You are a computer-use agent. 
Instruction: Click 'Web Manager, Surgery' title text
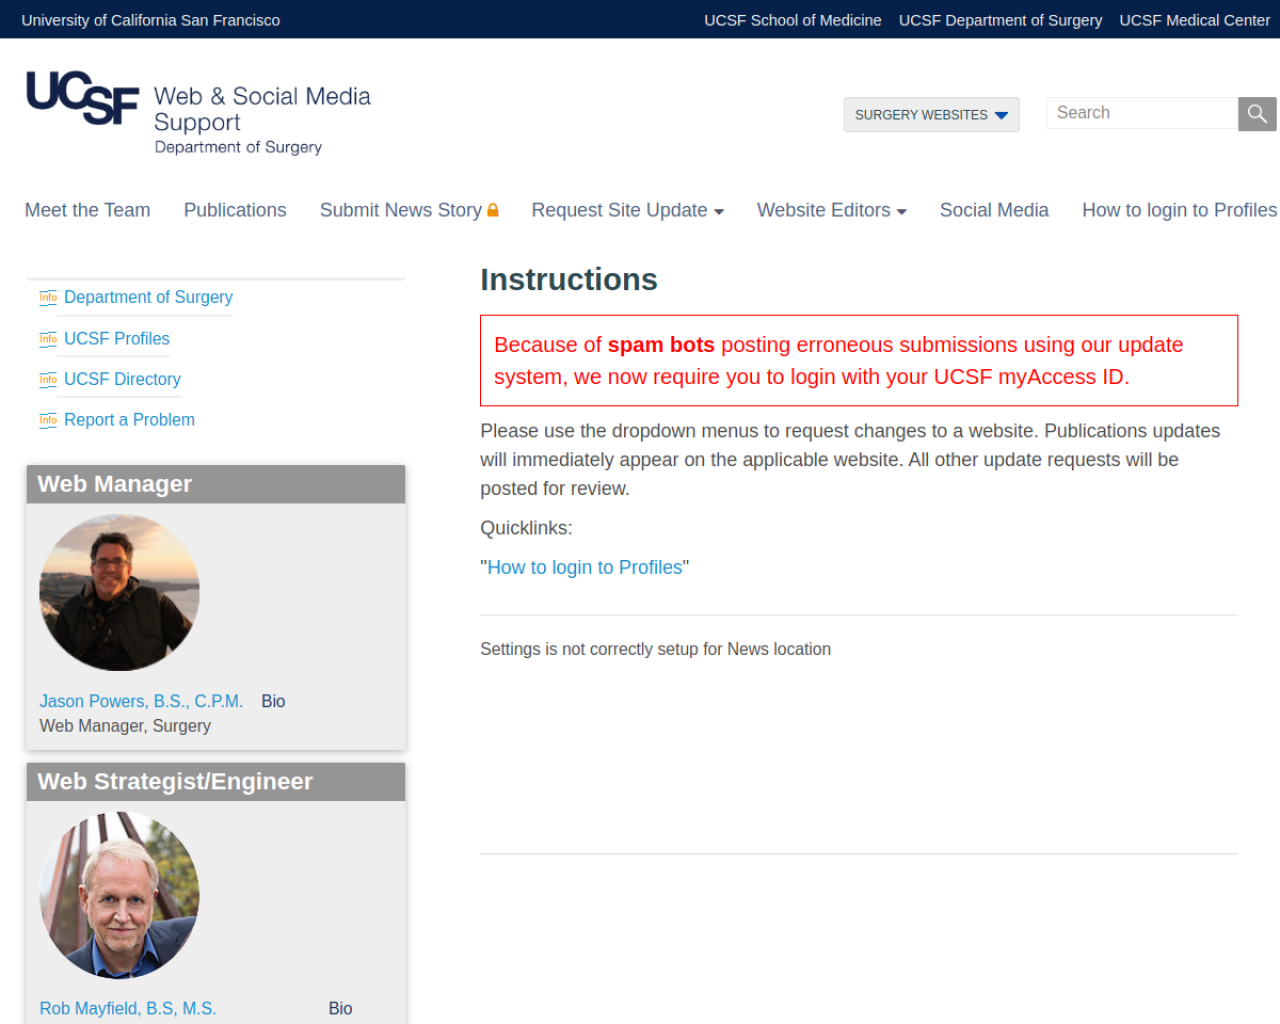click(x=125, y=726)
